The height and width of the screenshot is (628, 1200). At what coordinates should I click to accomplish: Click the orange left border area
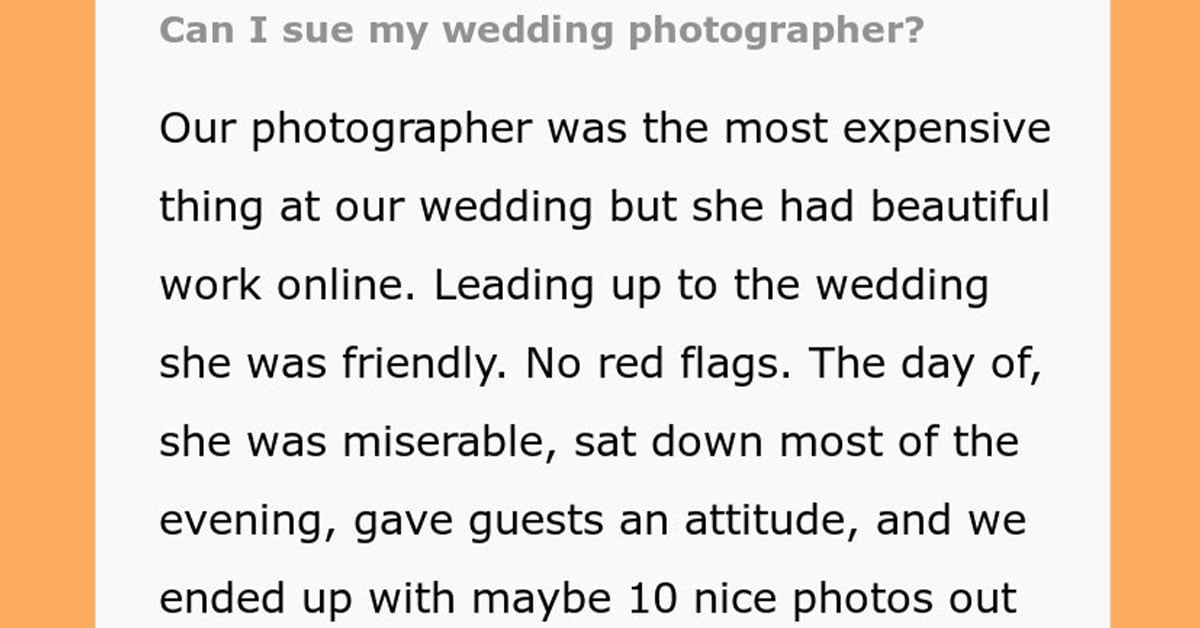[47, 314]
